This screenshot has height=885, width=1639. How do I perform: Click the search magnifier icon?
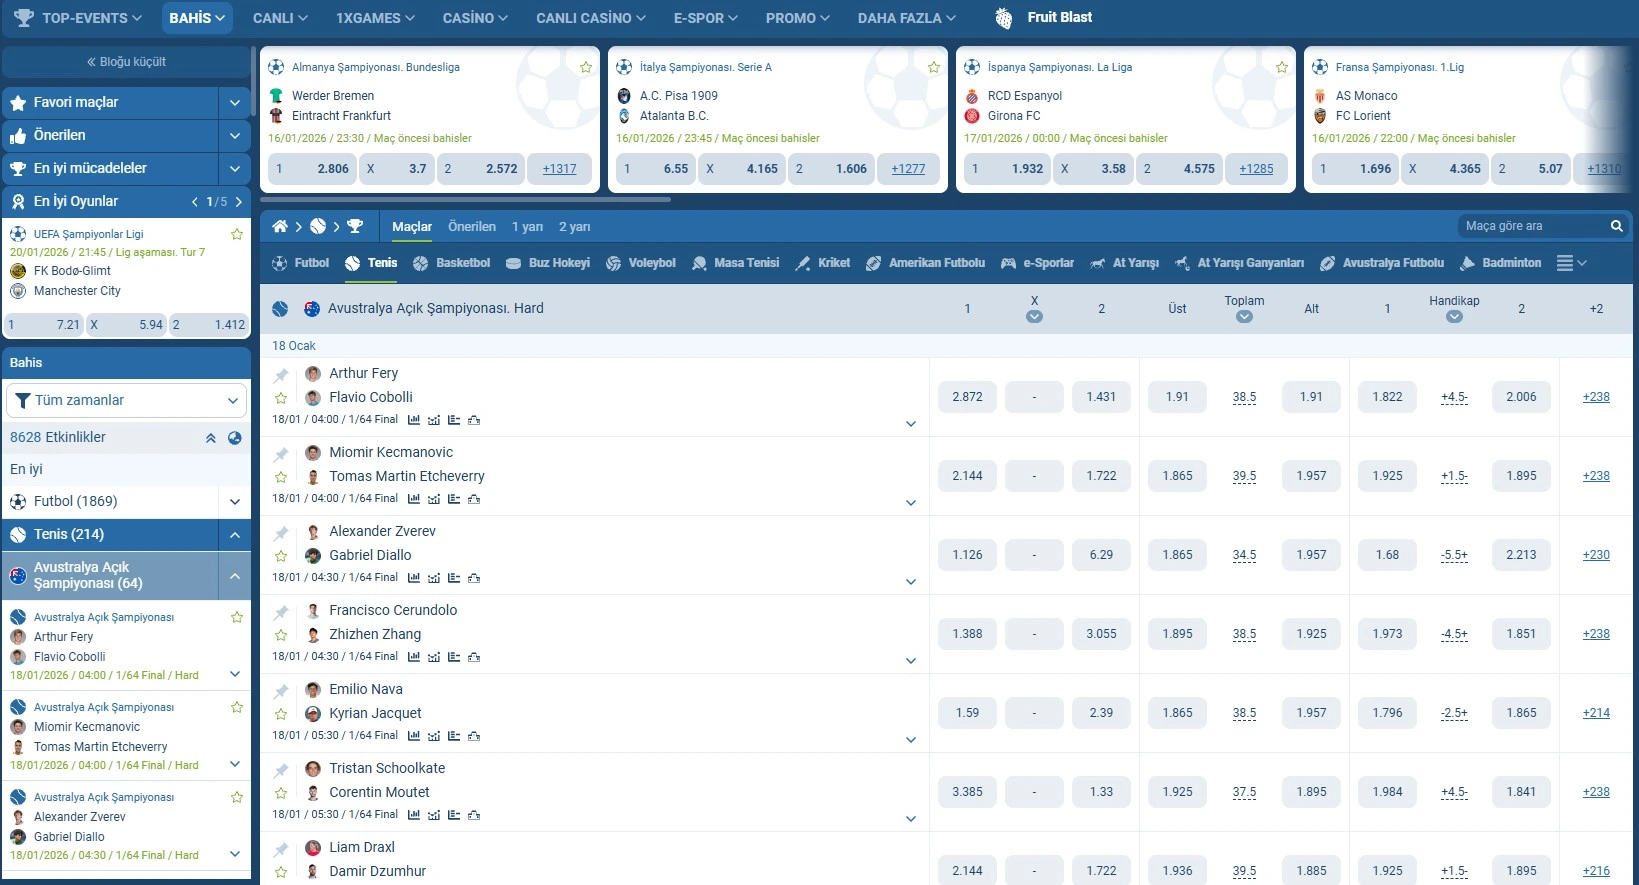click(1616, 226)
